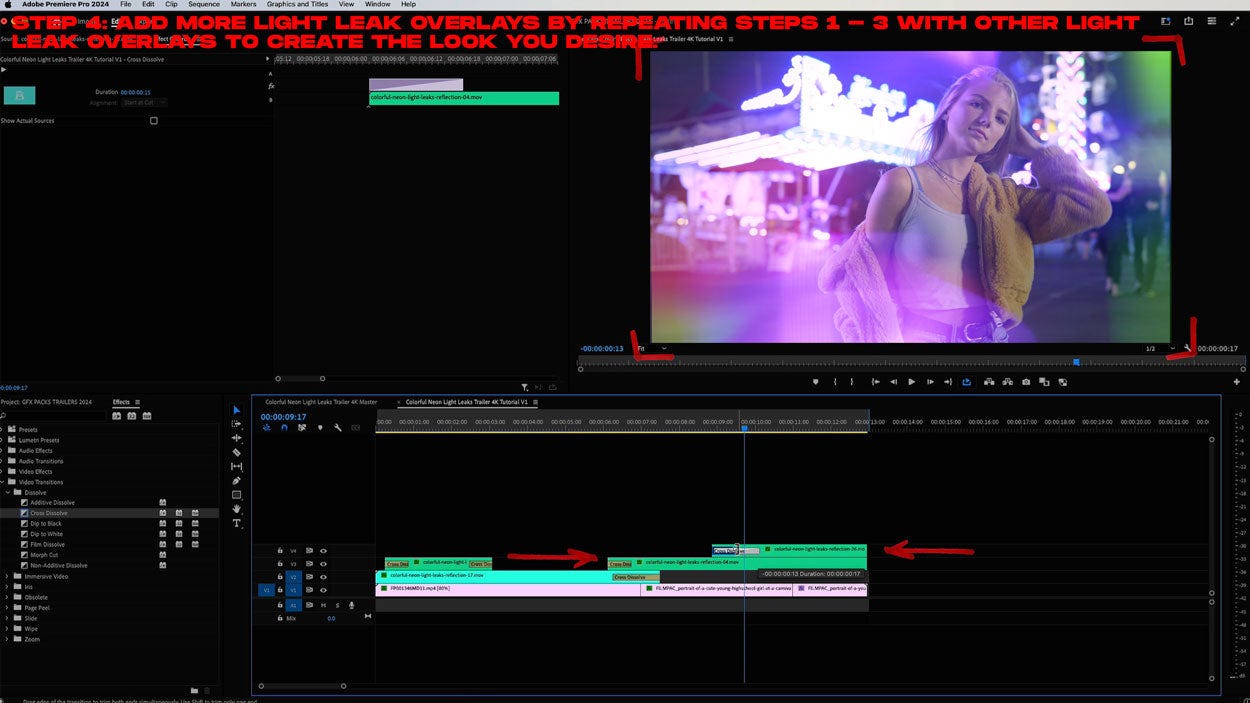The image size is (1250, 703).
Task: Select the Pen tool
Action: [x=236, y=481]
